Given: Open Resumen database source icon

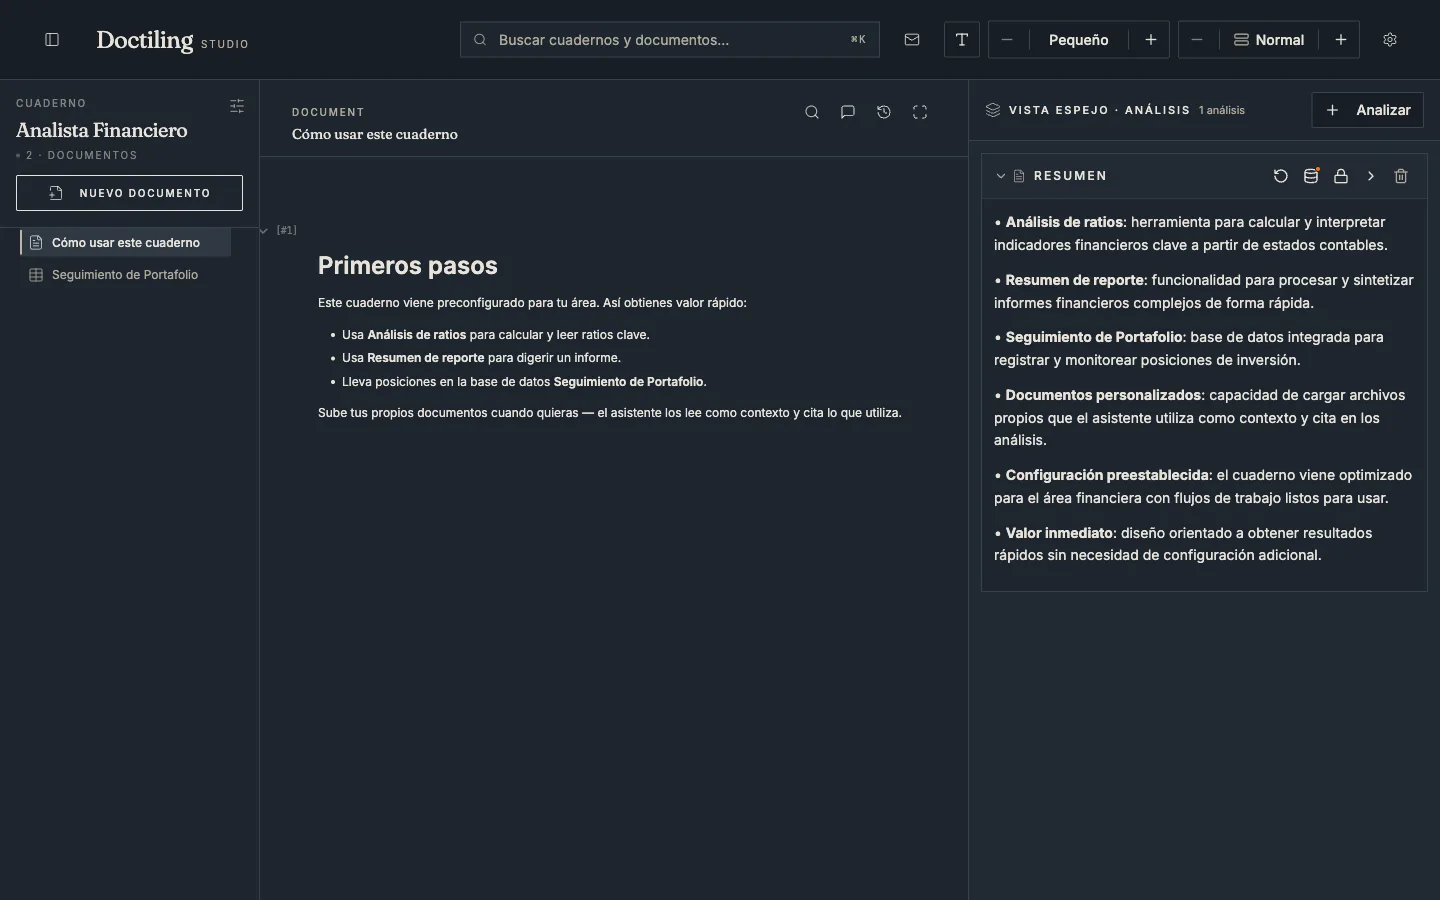Looking at the screenshot, I should point(1311,176).
